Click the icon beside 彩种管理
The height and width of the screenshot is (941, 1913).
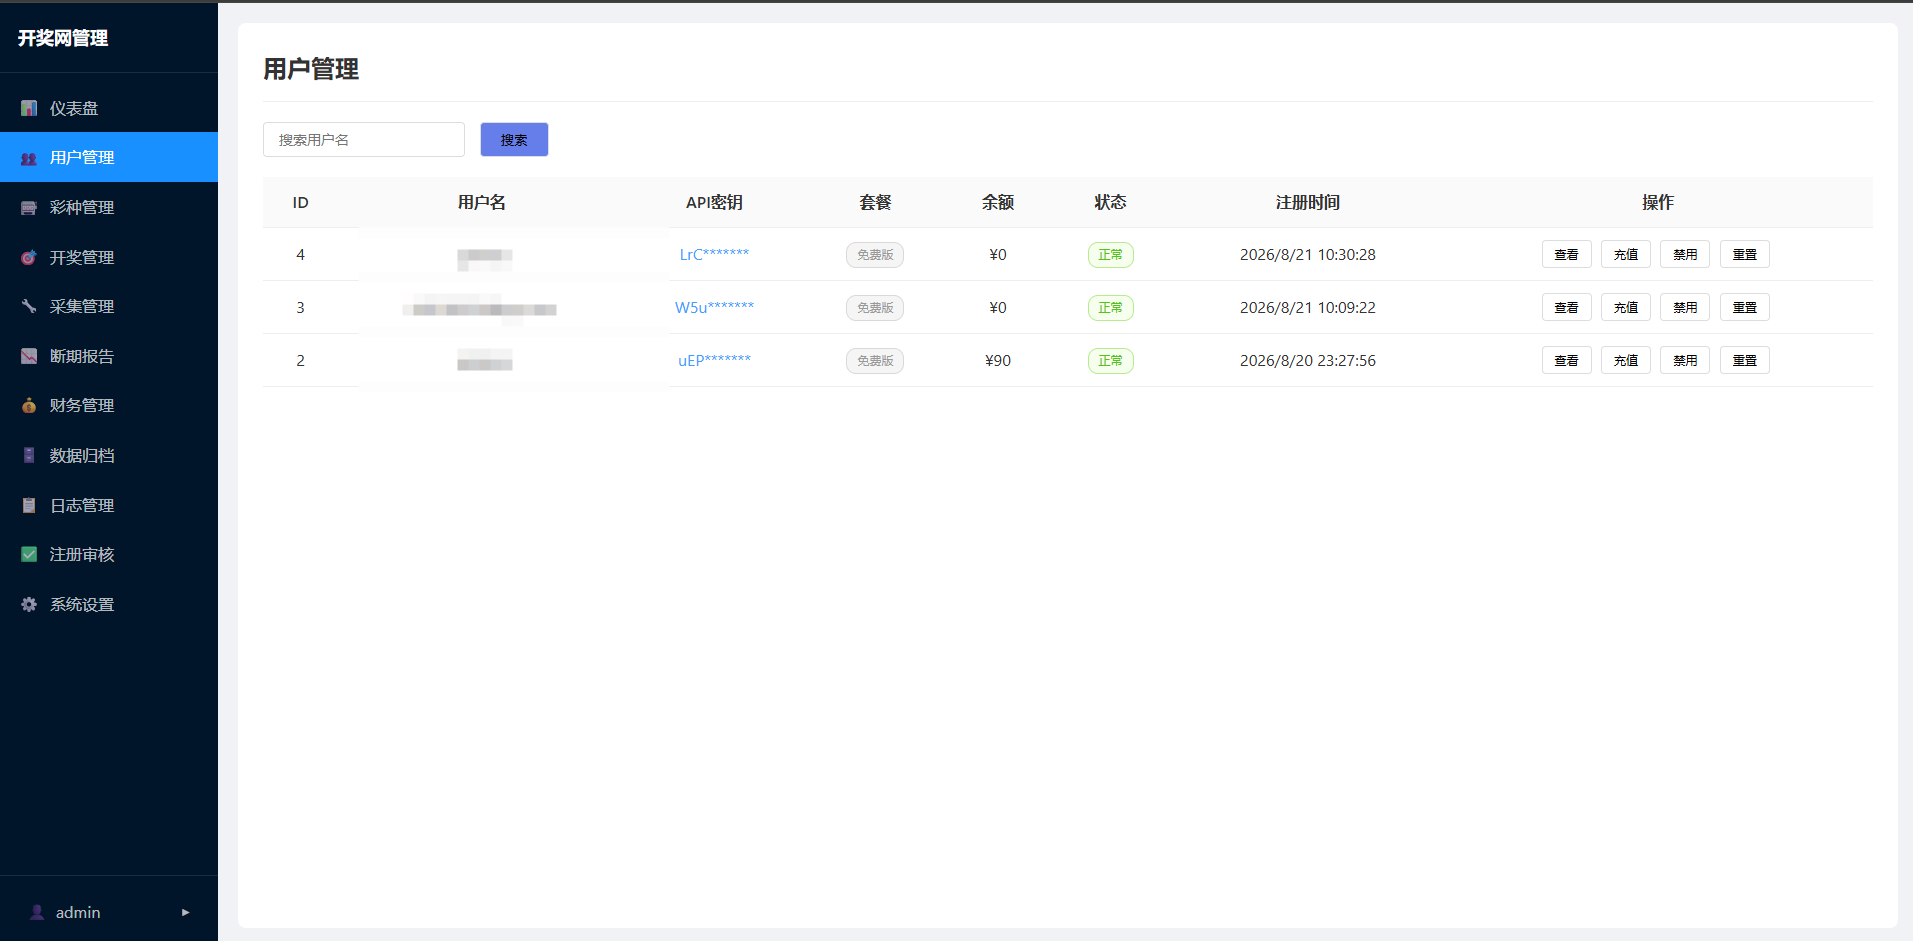(29, 207)
